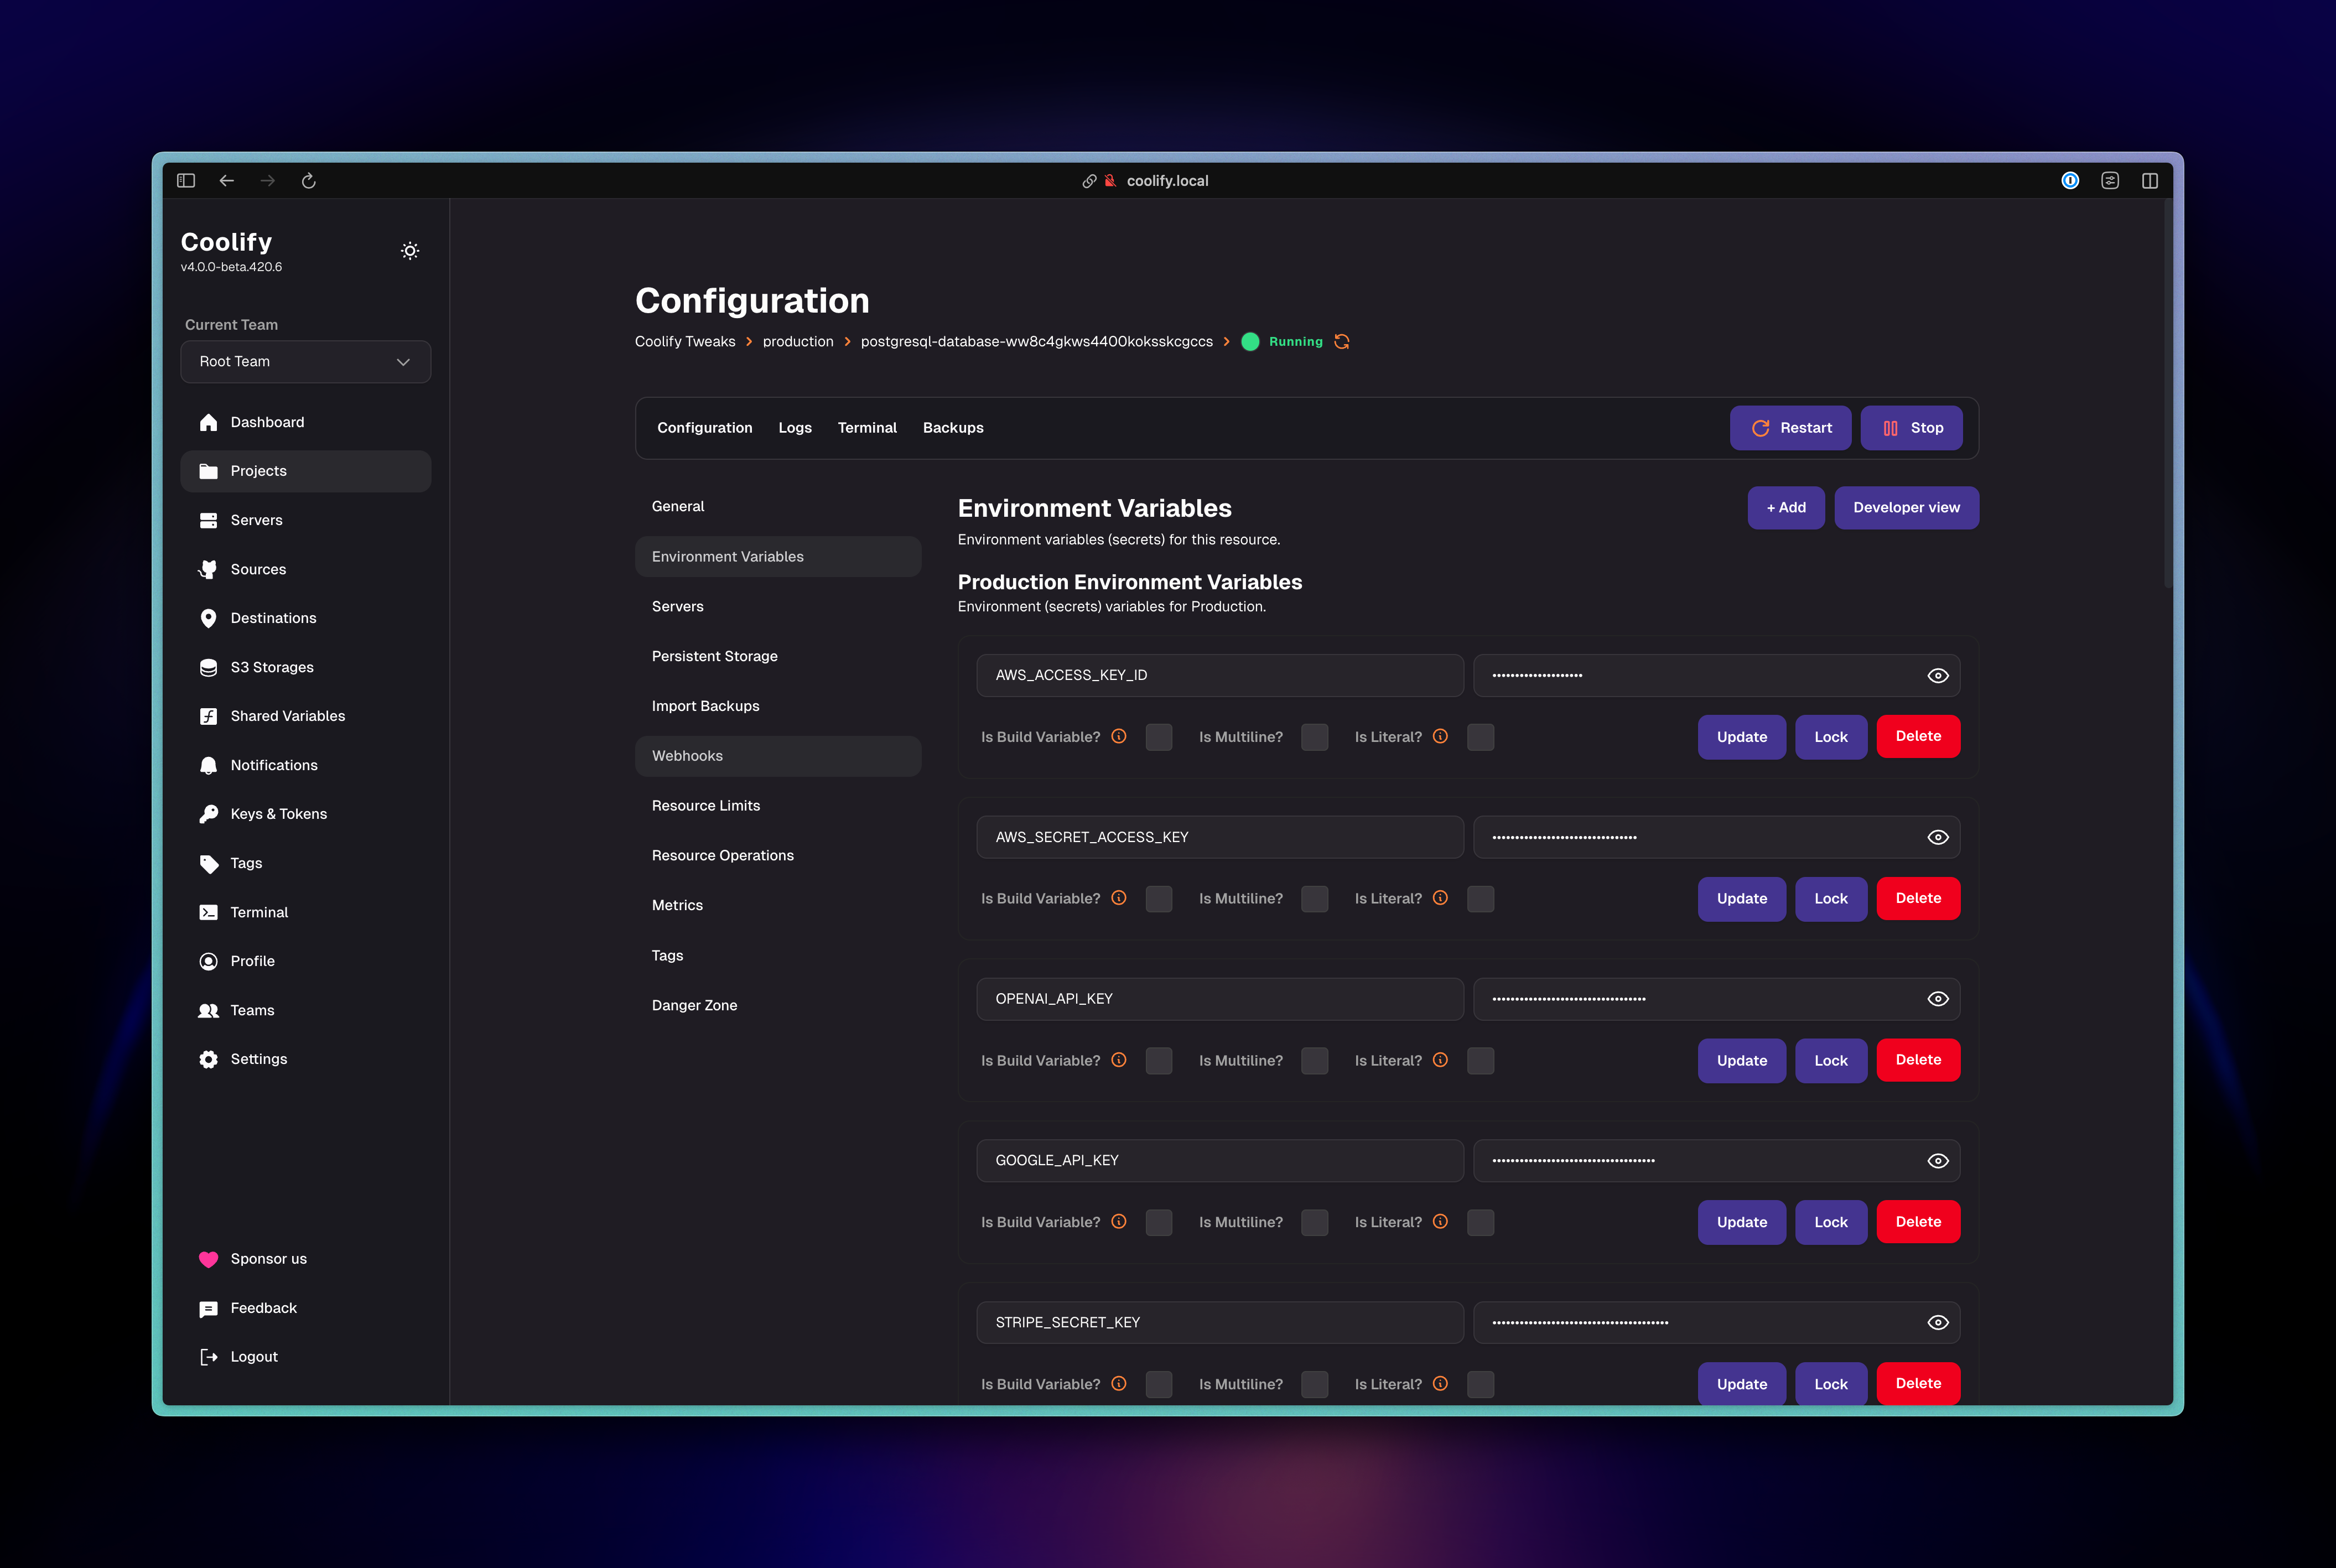The width and height of the screenshot is (2336, 1568).
Task: Click the browser sidebar toggle icon
Action: click(x=186, y=181)
